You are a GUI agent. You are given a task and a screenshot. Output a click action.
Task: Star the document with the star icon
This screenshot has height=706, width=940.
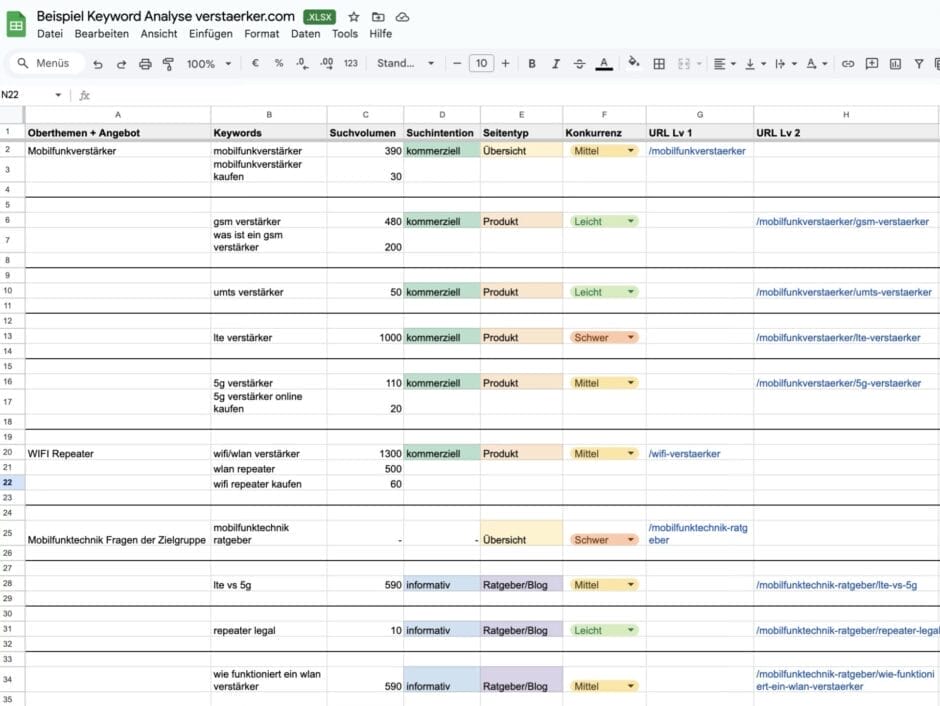[x=354, y=17]
